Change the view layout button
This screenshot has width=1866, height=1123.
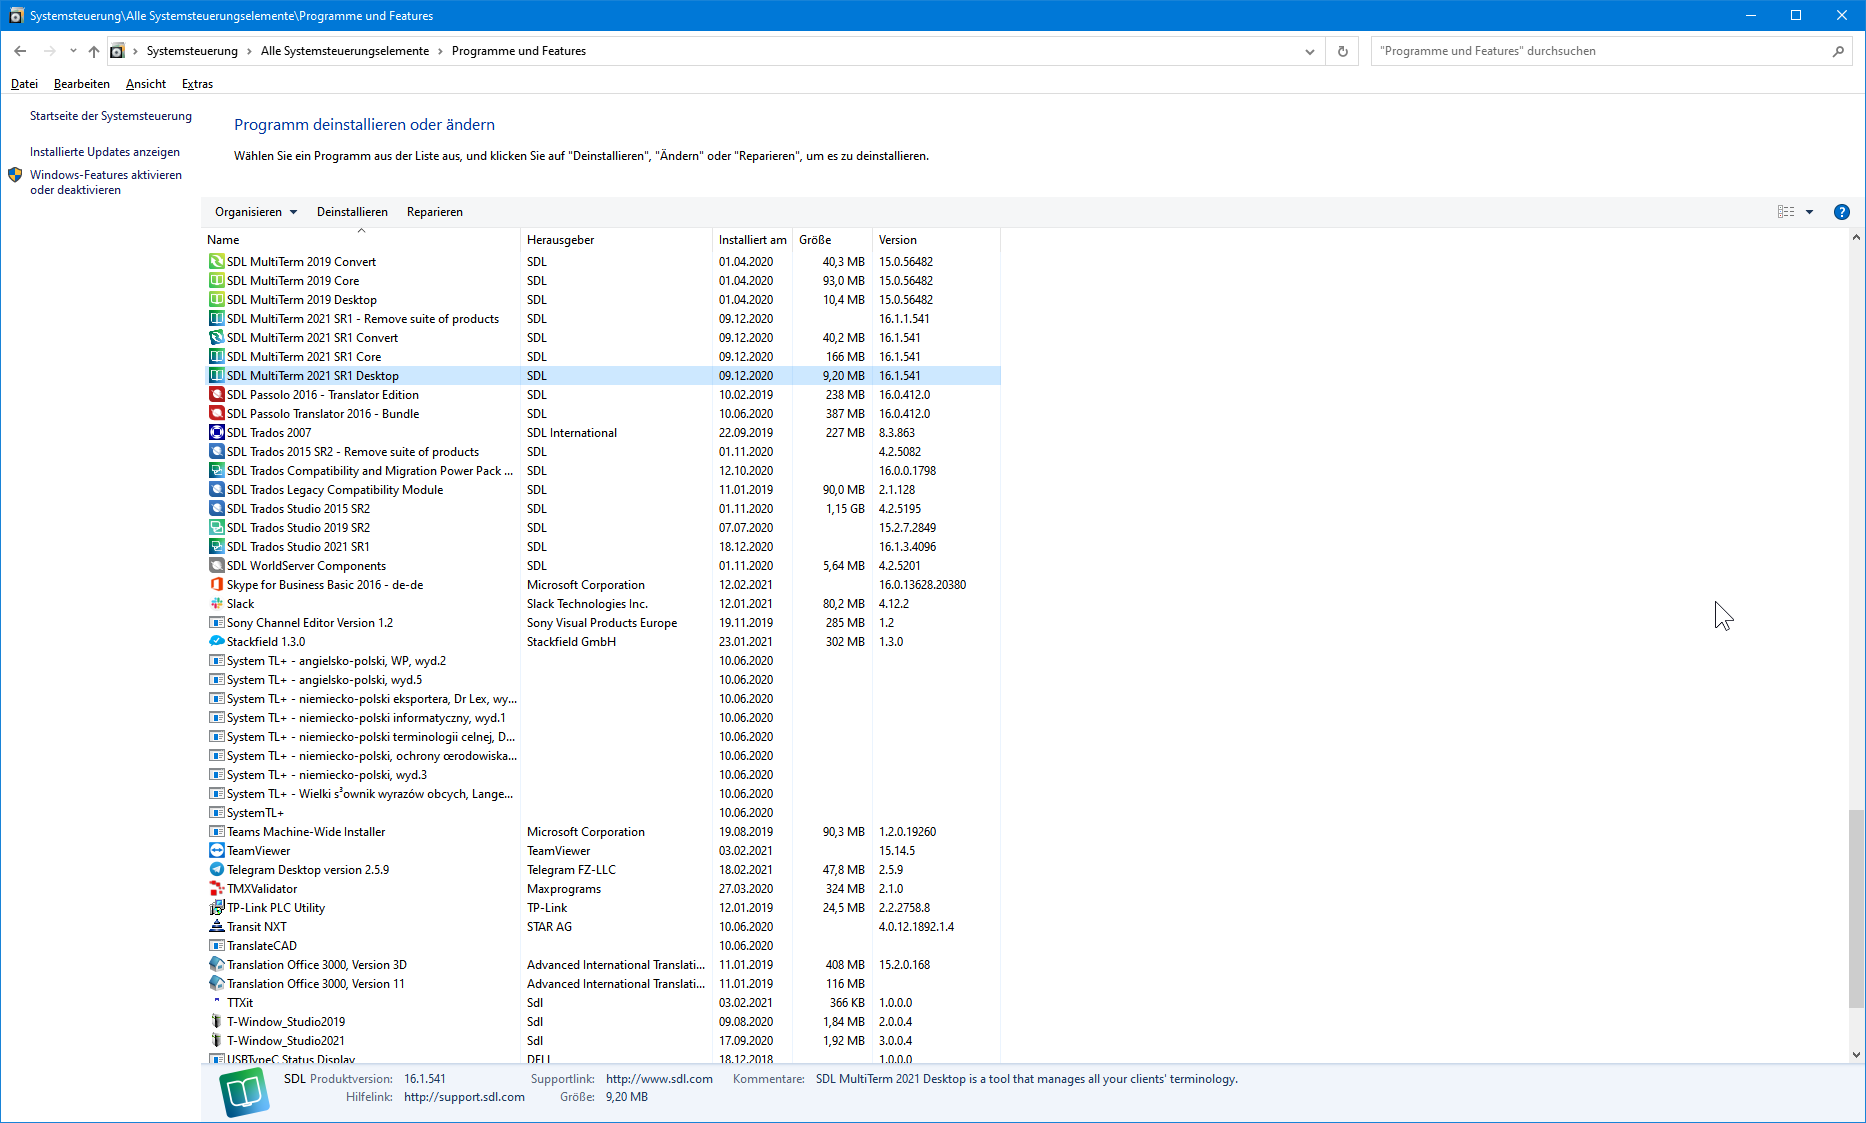click(1786, 212)
